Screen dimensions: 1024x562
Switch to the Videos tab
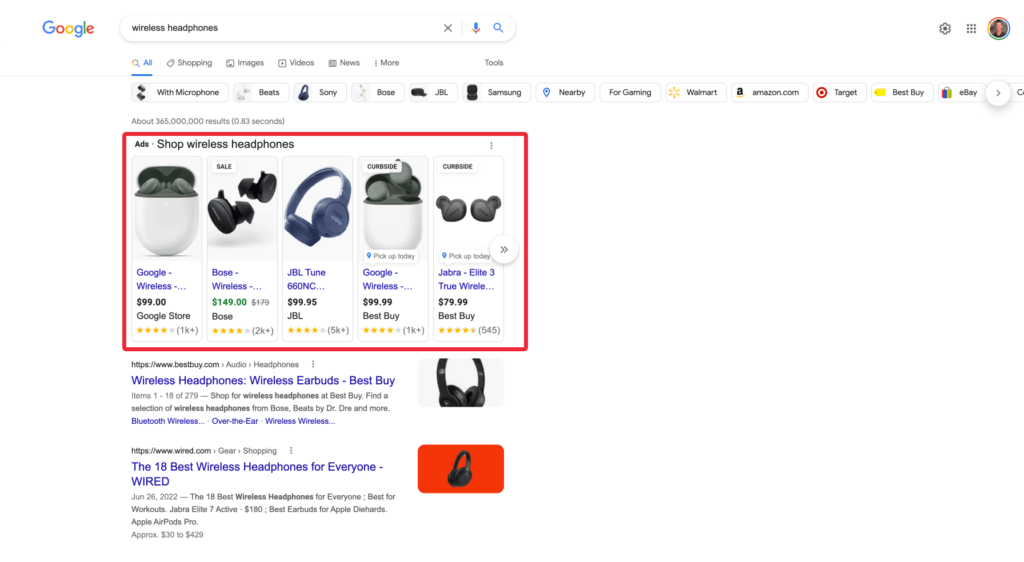click(296, 63)
